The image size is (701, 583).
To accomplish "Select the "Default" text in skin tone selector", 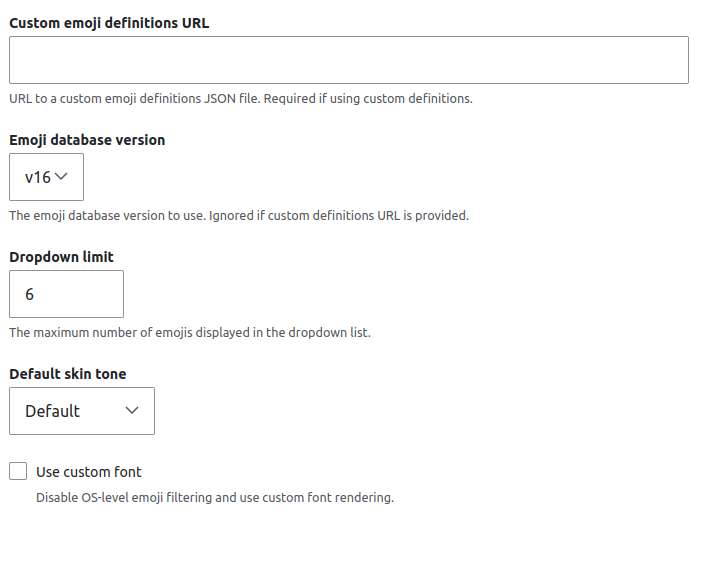I will point(53,411).
